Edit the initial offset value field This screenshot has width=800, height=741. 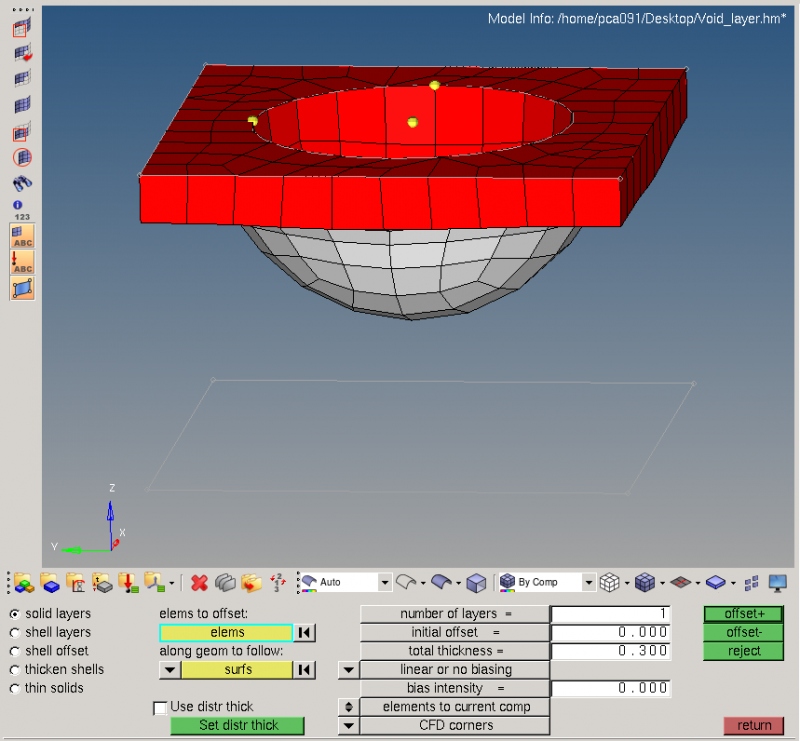[611, 633]
